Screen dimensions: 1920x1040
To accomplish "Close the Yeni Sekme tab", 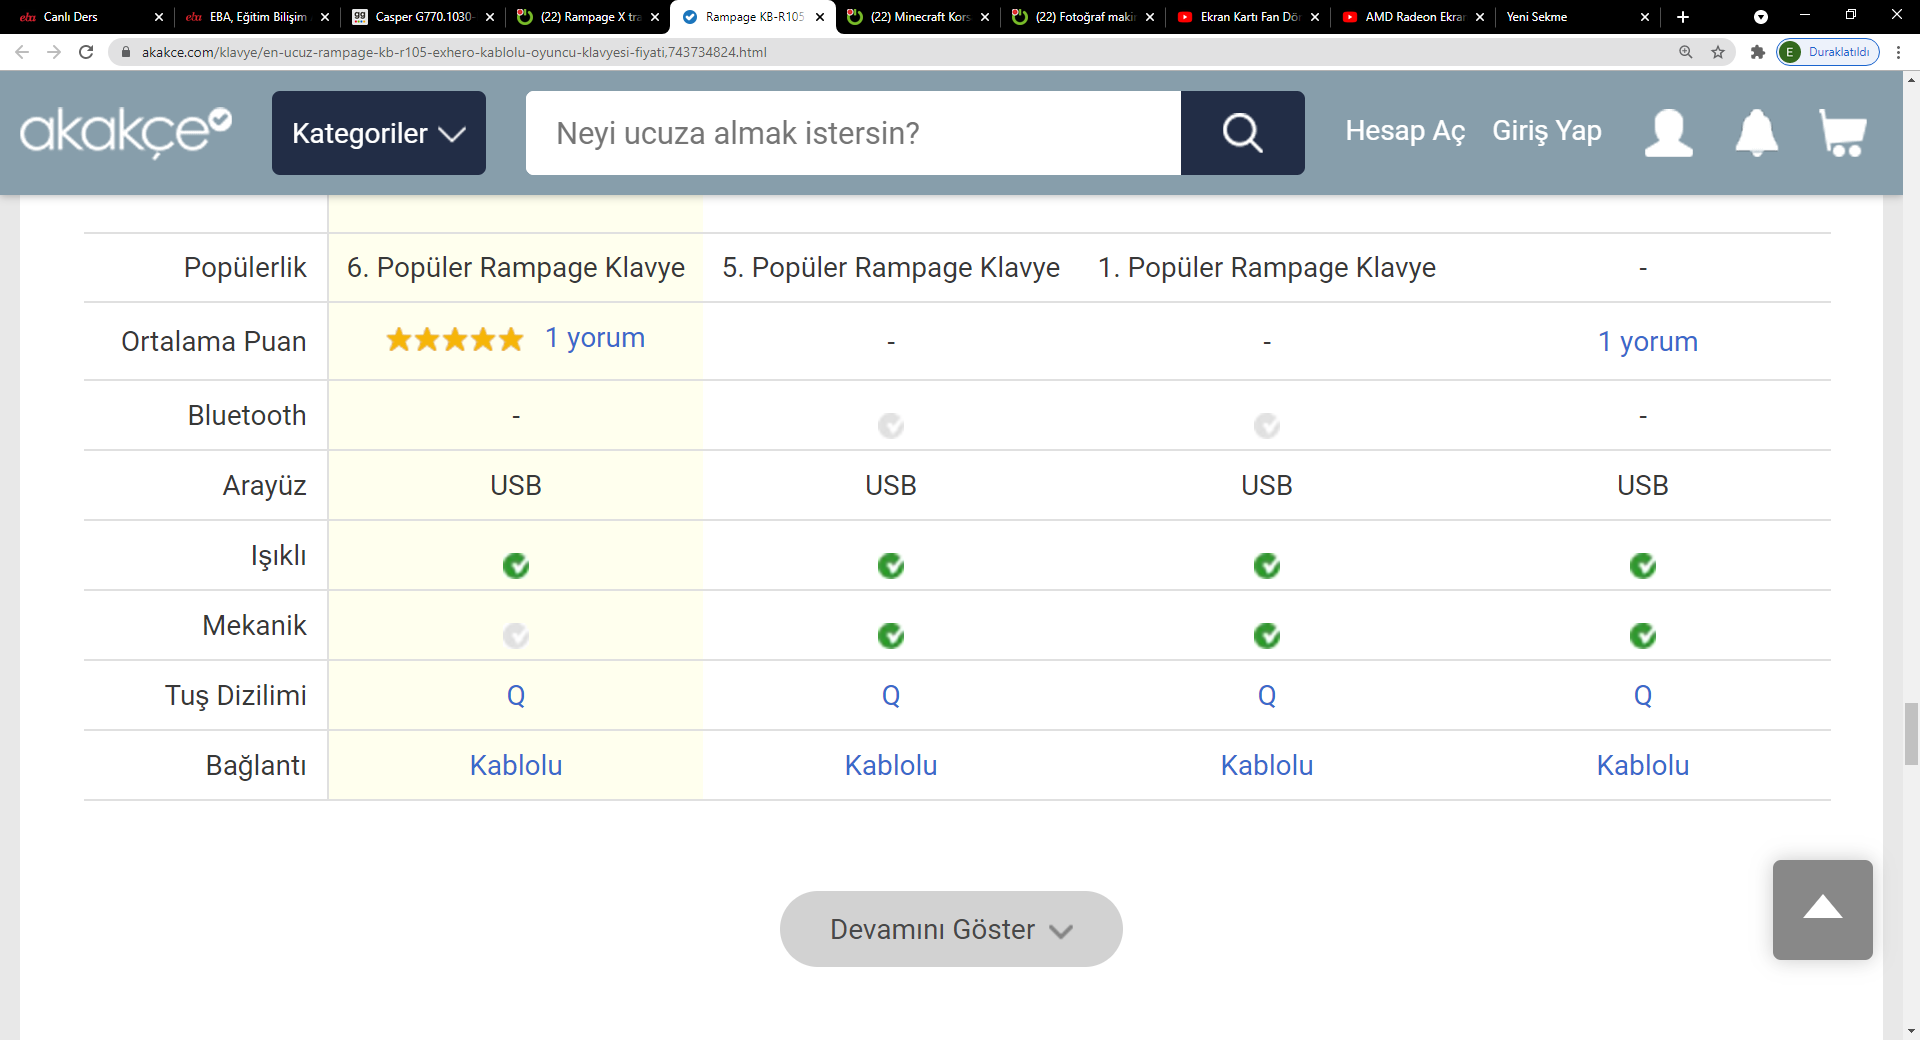I will (x=1645, y=17).
